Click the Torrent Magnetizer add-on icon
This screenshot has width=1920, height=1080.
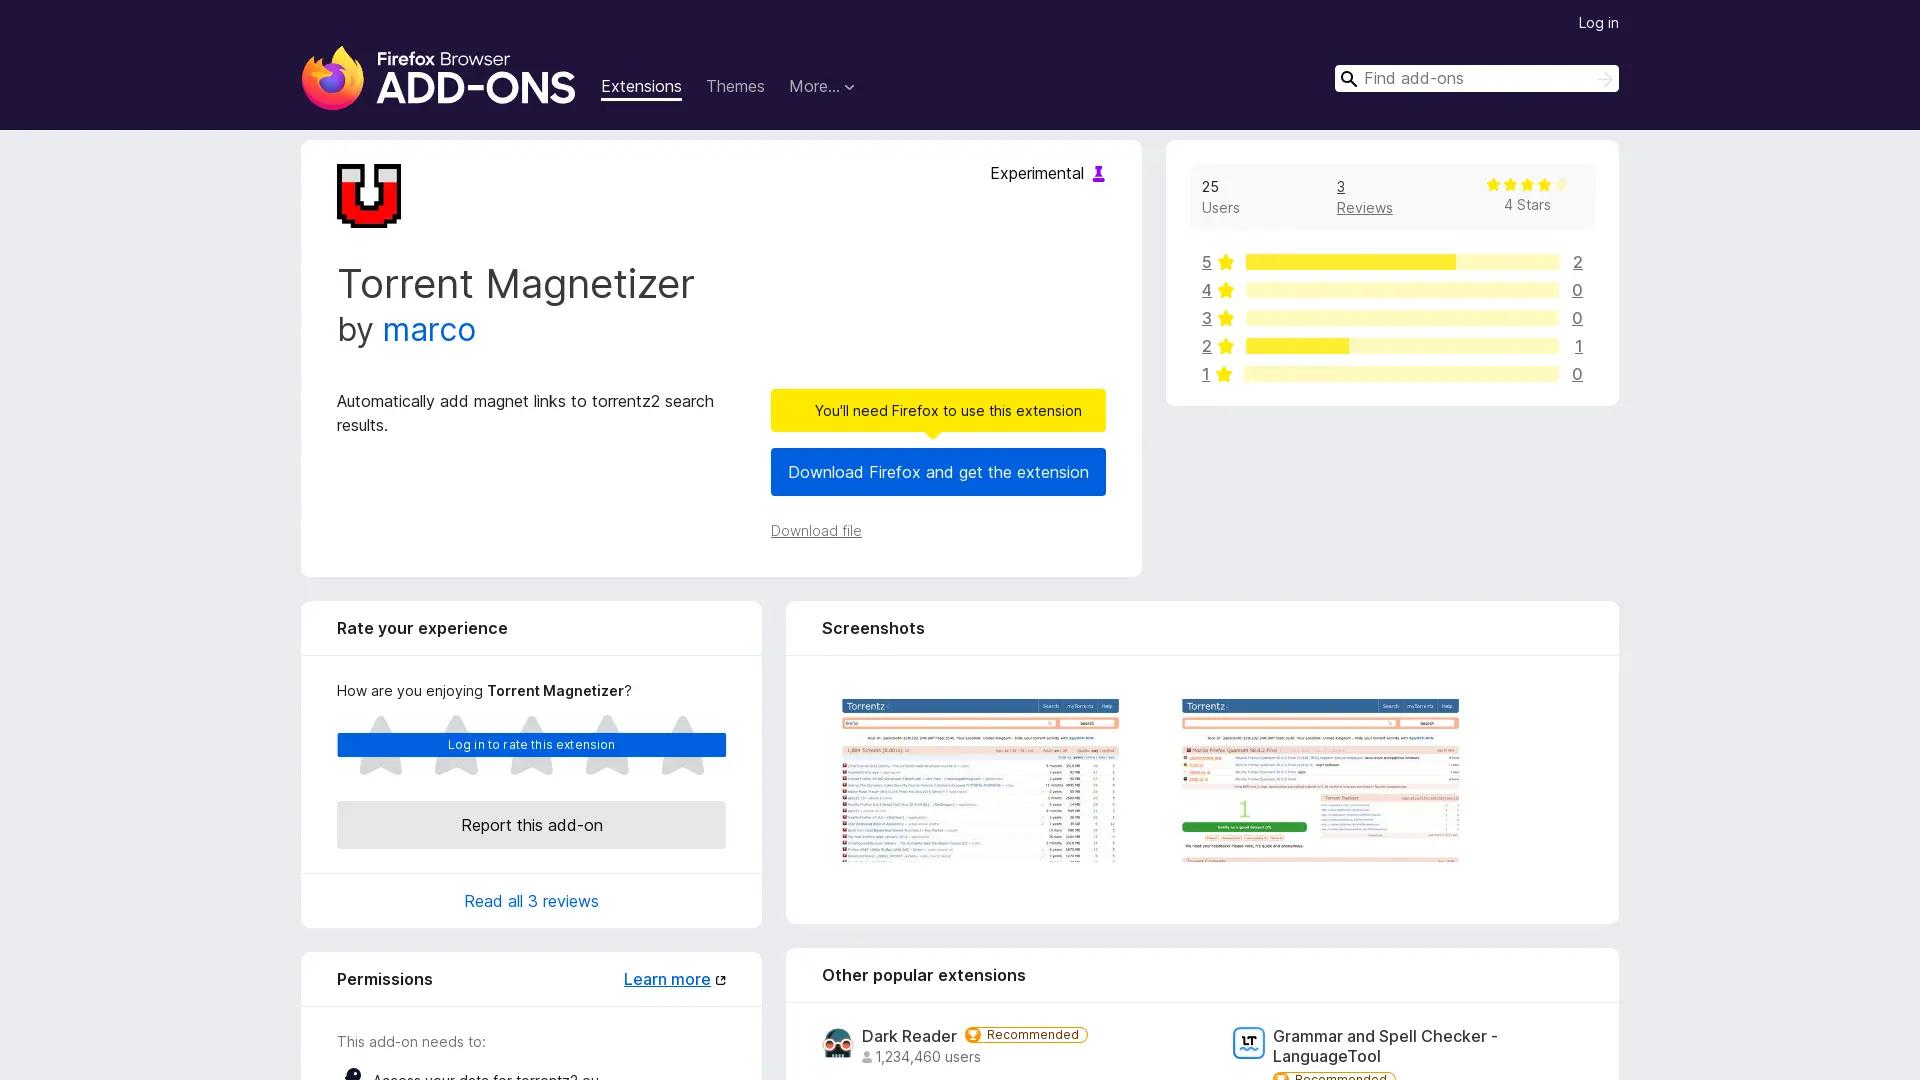tap(368, 196)
